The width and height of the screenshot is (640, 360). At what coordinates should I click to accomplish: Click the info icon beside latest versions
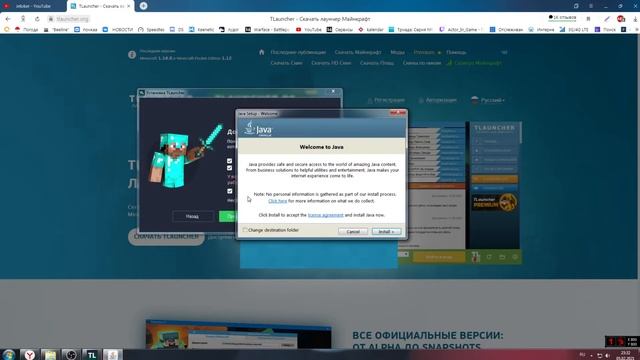(x=132, y=55)
